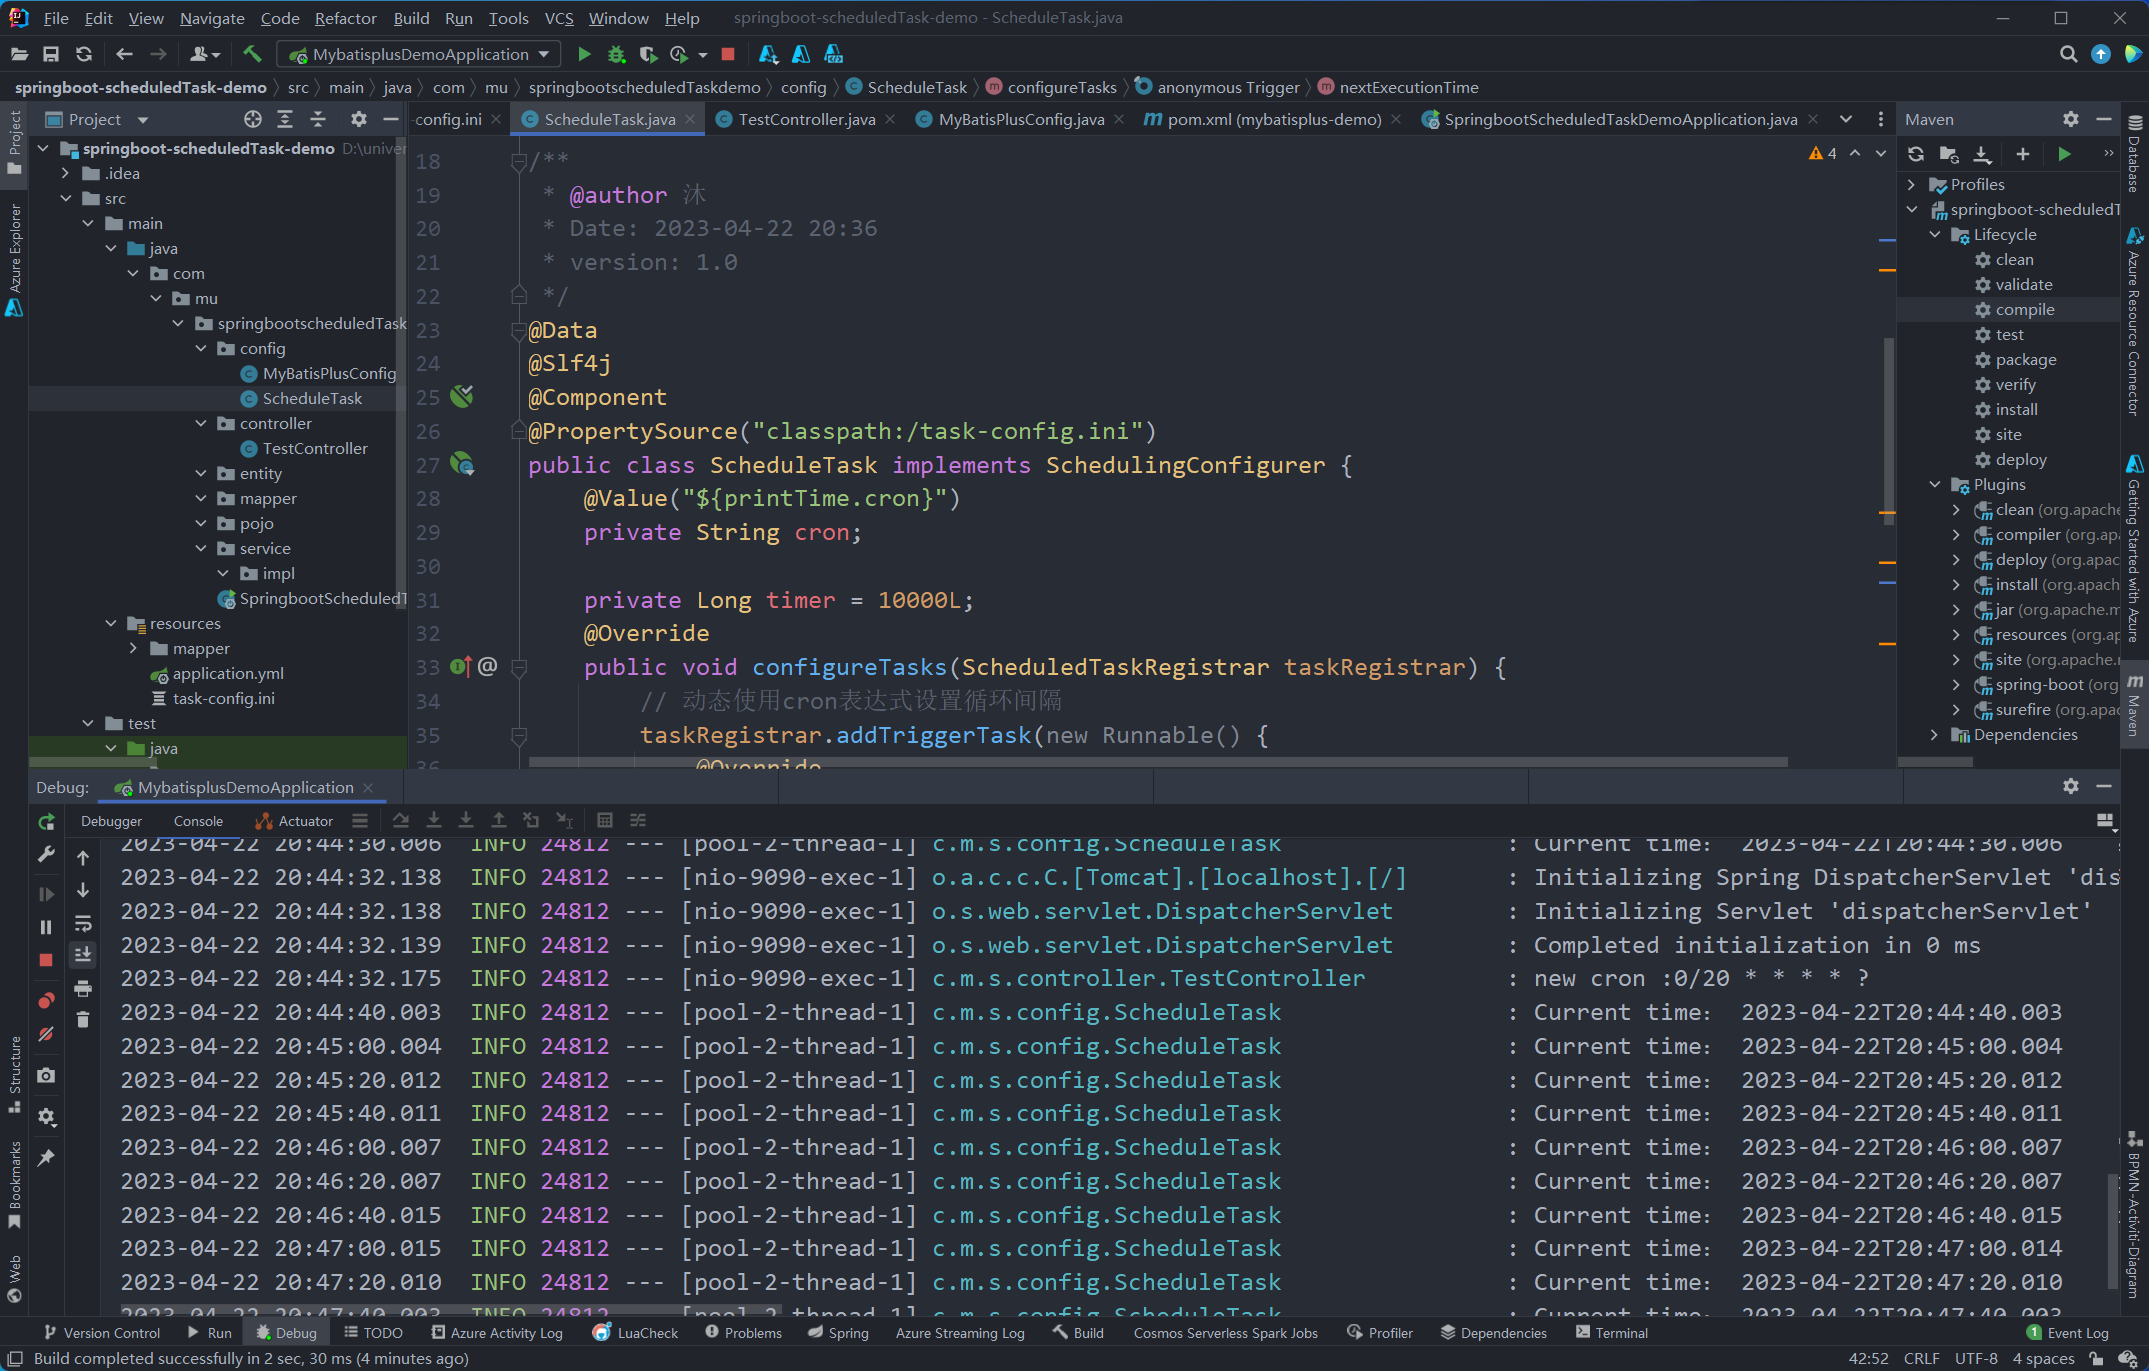Show hidden editor tabs chevron

click(1846, 119)
